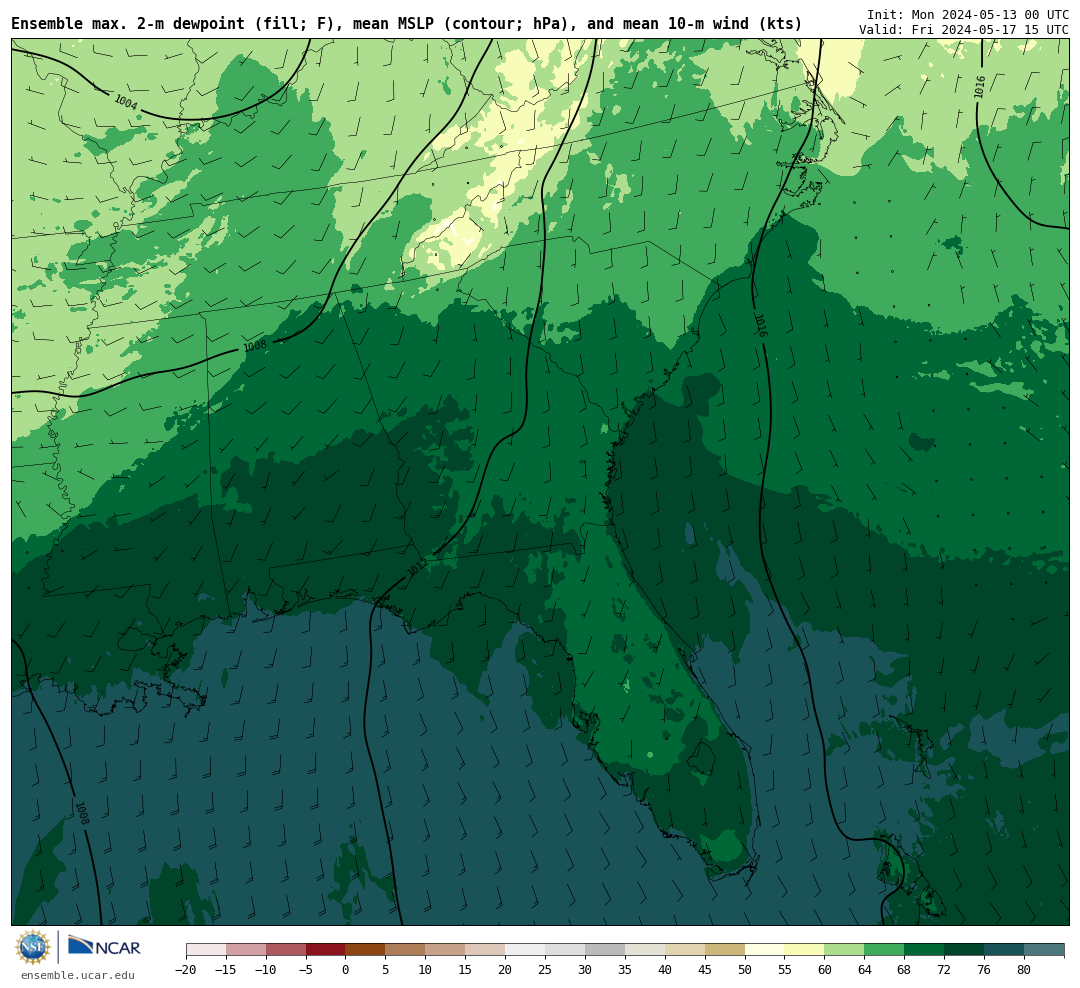
Task: Pick the pink -15 to -10 colorbar swatch
Action: point(246,950)
